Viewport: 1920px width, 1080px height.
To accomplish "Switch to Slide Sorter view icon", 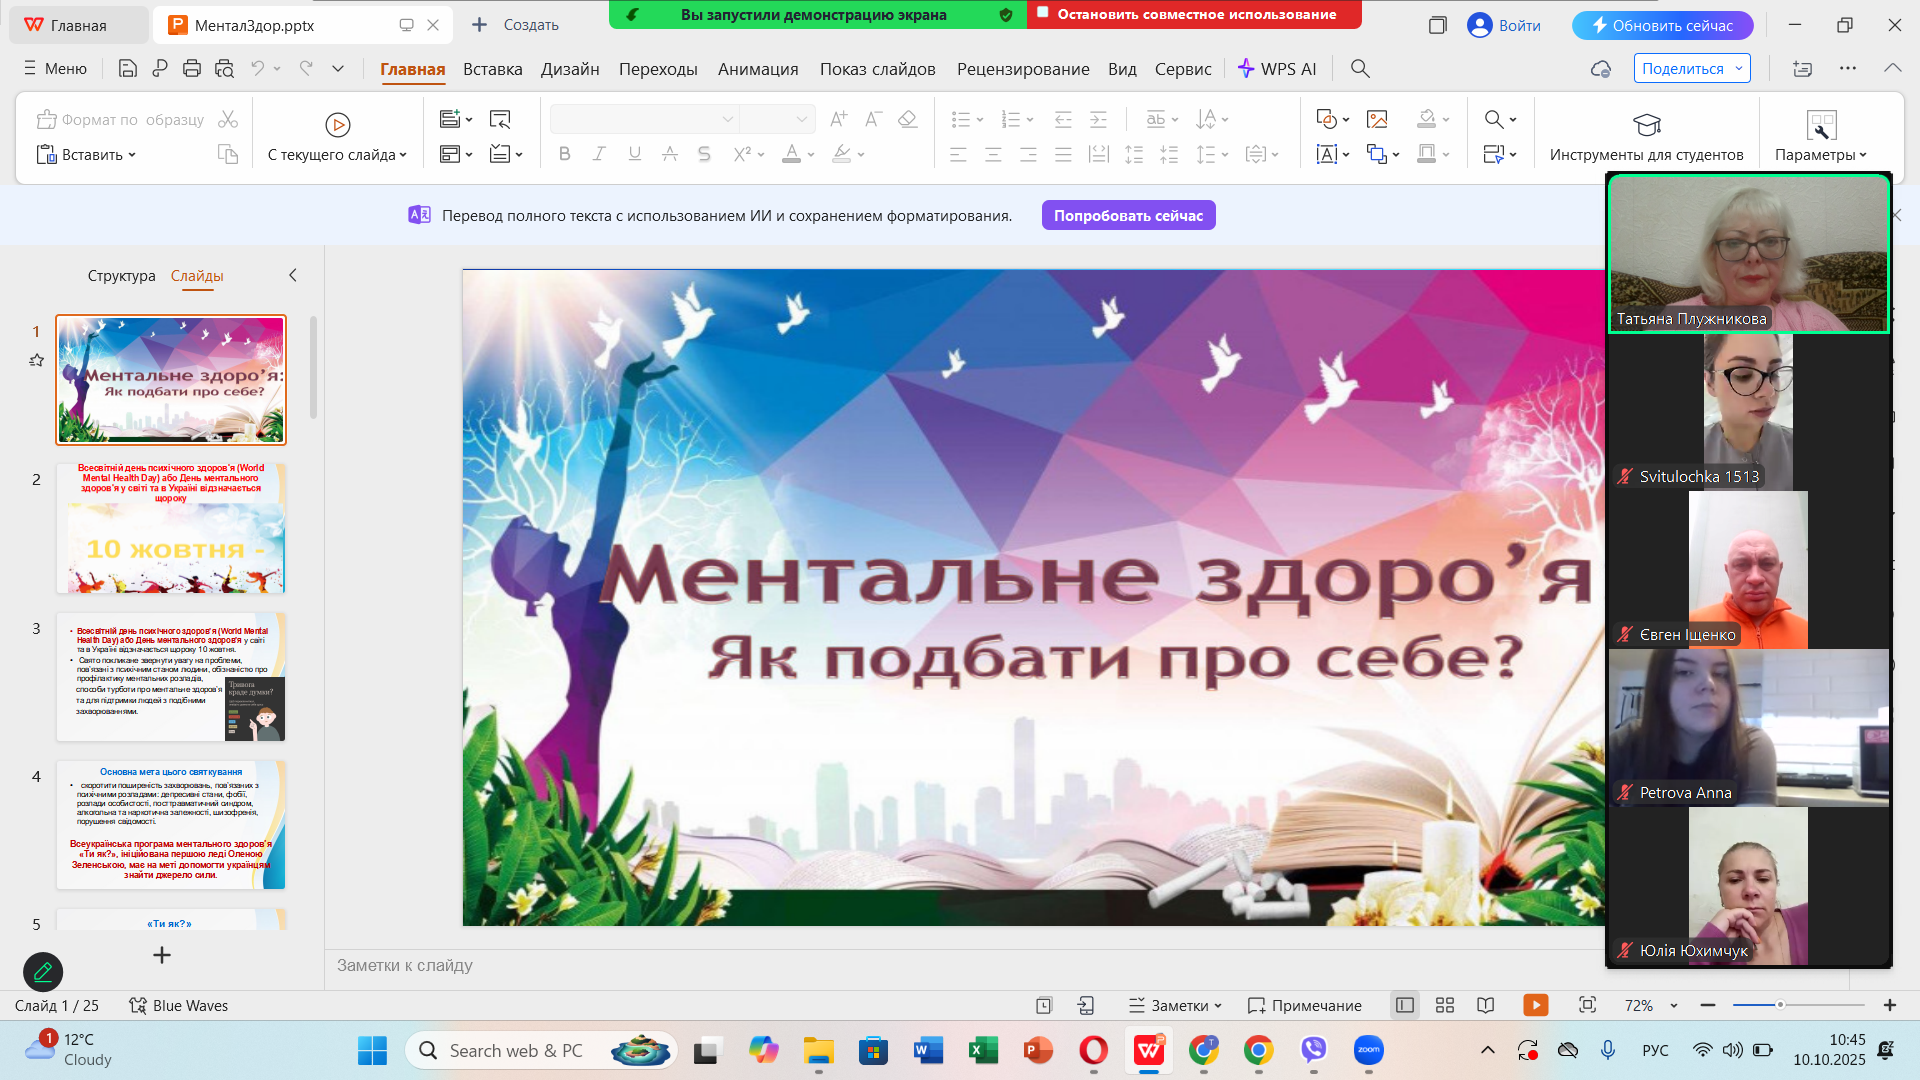I will click(1444, 1005).
